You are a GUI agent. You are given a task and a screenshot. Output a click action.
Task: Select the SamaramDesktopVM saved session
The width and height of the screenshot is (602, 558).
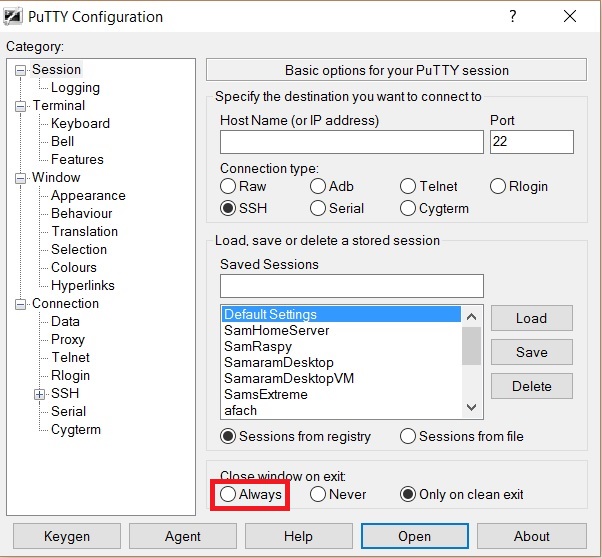click(x=341, y=378)
